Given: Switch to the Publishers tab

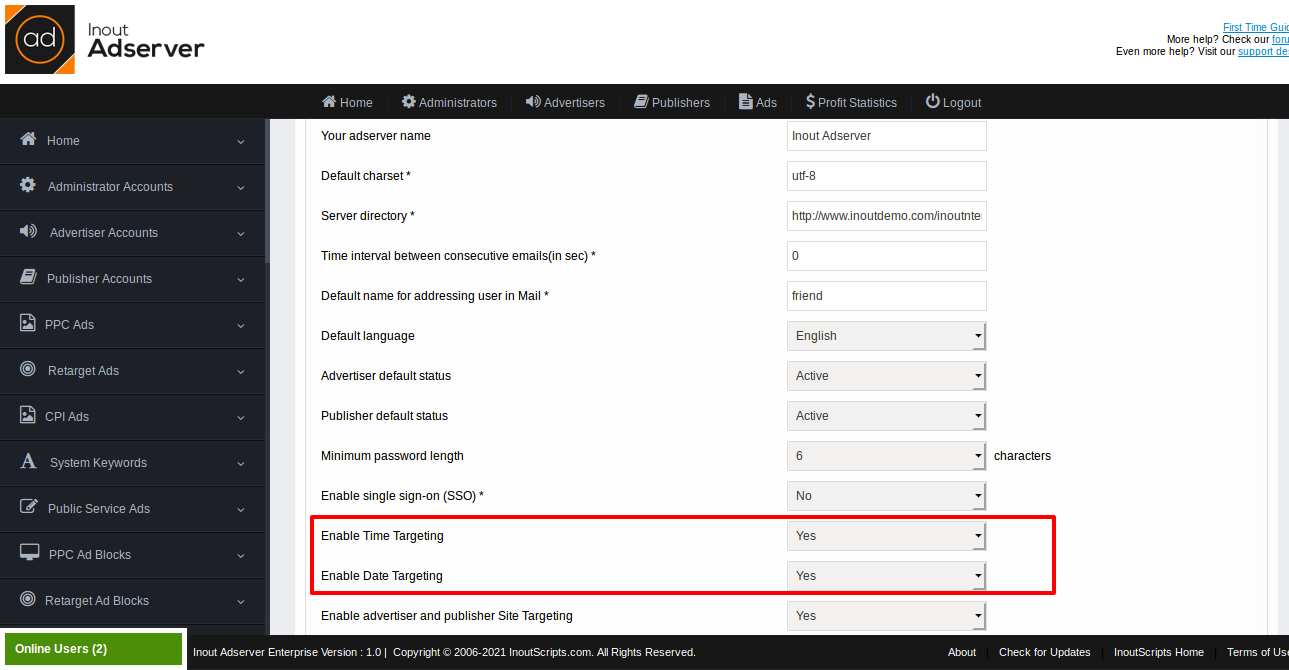Looking at the screenshot, I should [671, 101].
